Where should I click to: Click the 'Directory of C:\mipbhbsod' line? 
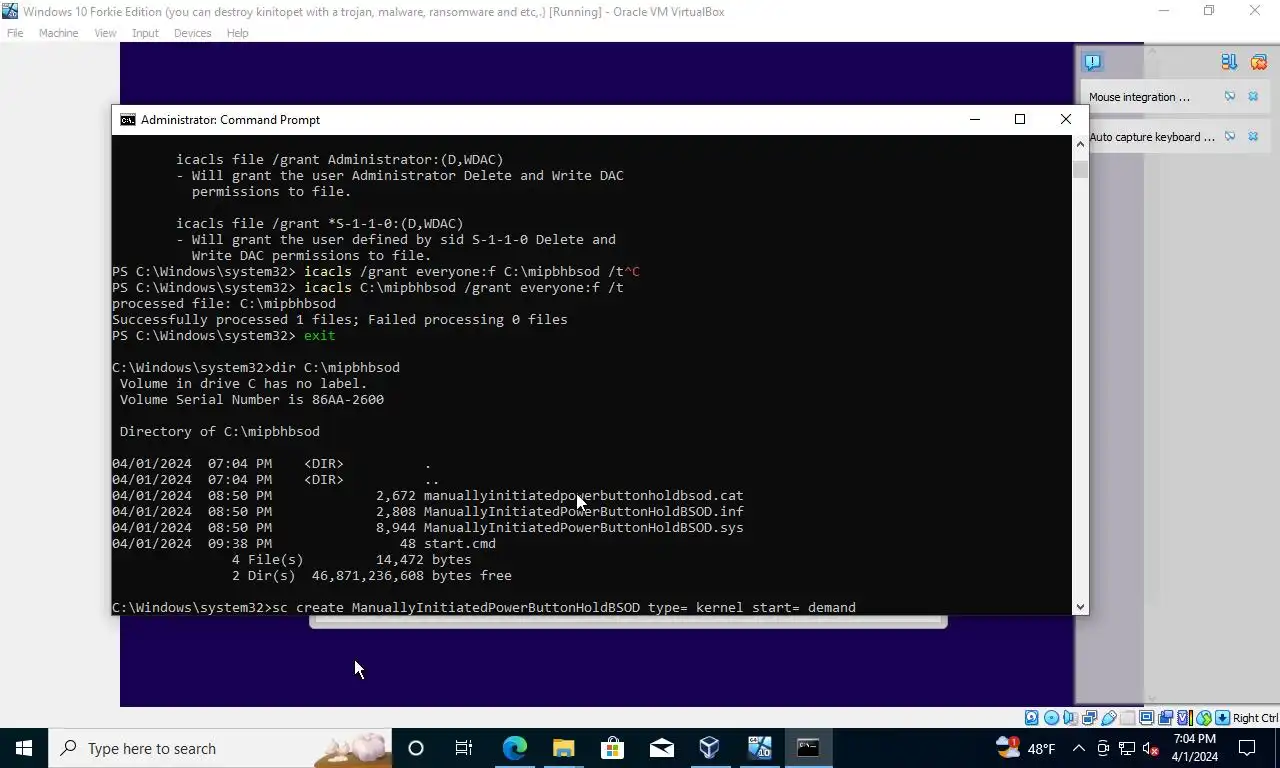tap(220, 431)
